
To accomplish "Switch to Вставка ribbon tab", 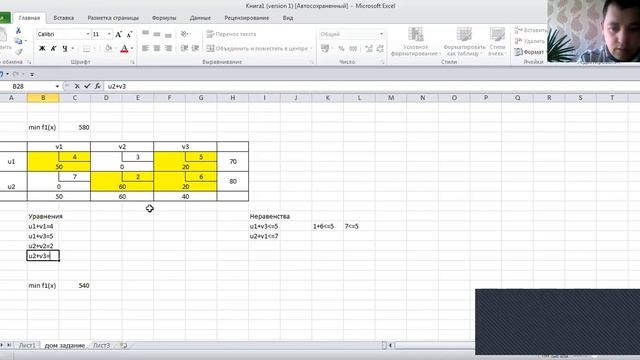I will click(64, 18).
